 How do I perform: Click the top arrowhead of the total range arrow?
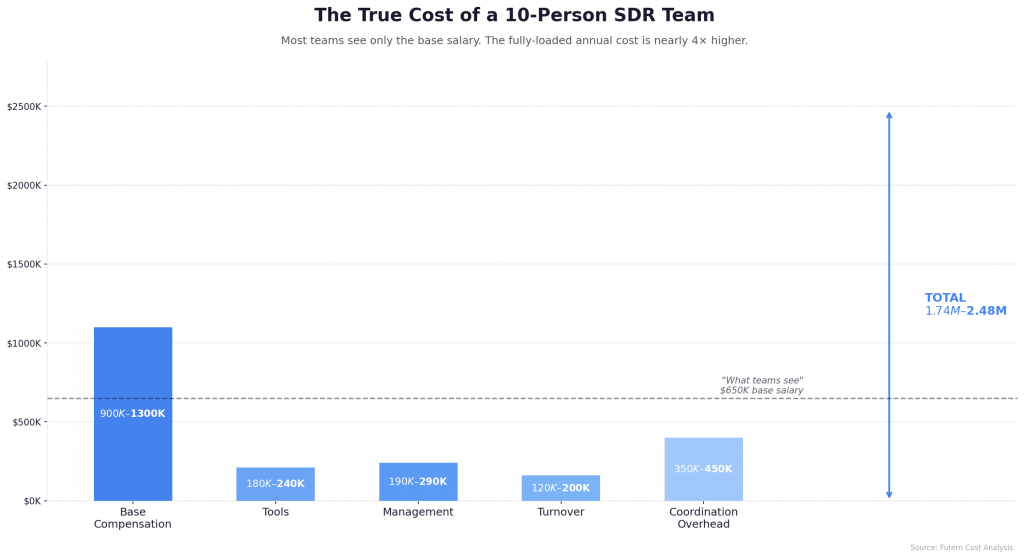[x=889, y=116]
